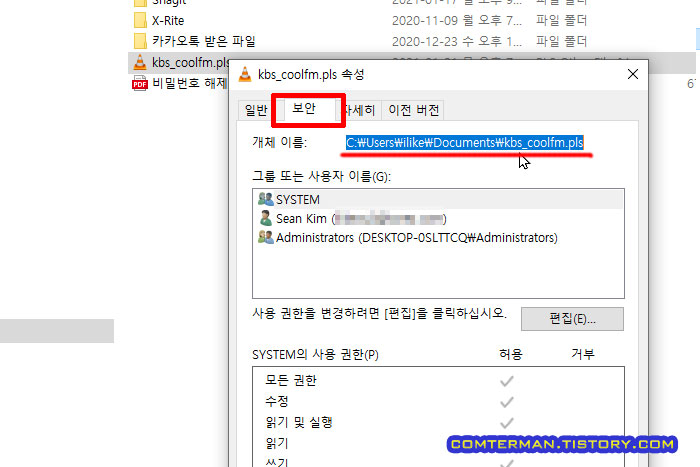Click the 읽기 permission row
The width and height of the screenshot is (700, 467).
point(438,443)
